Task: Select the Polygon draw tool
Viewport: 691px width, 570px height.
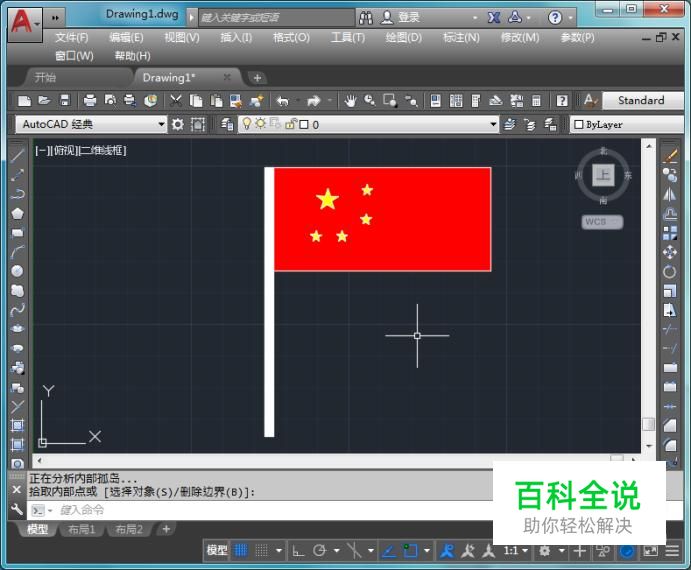Action: click(x=17, y=213)
